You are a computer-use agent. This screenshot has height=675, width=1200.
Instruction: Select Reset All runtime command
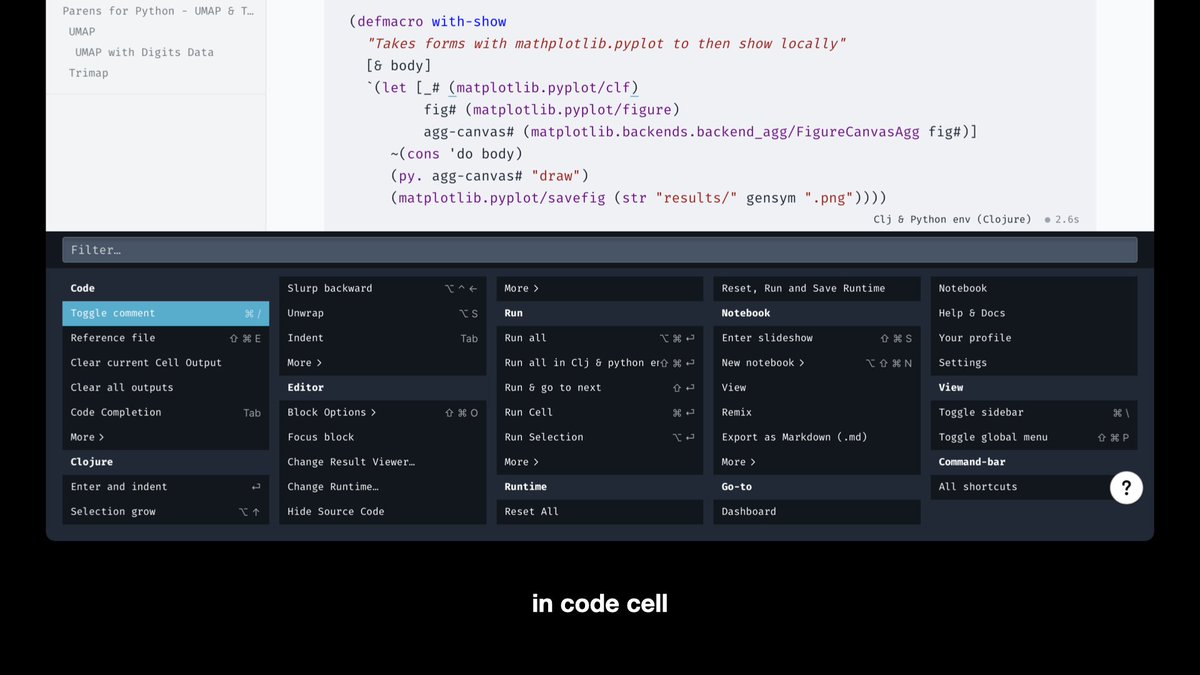click(x=599, y=512)
